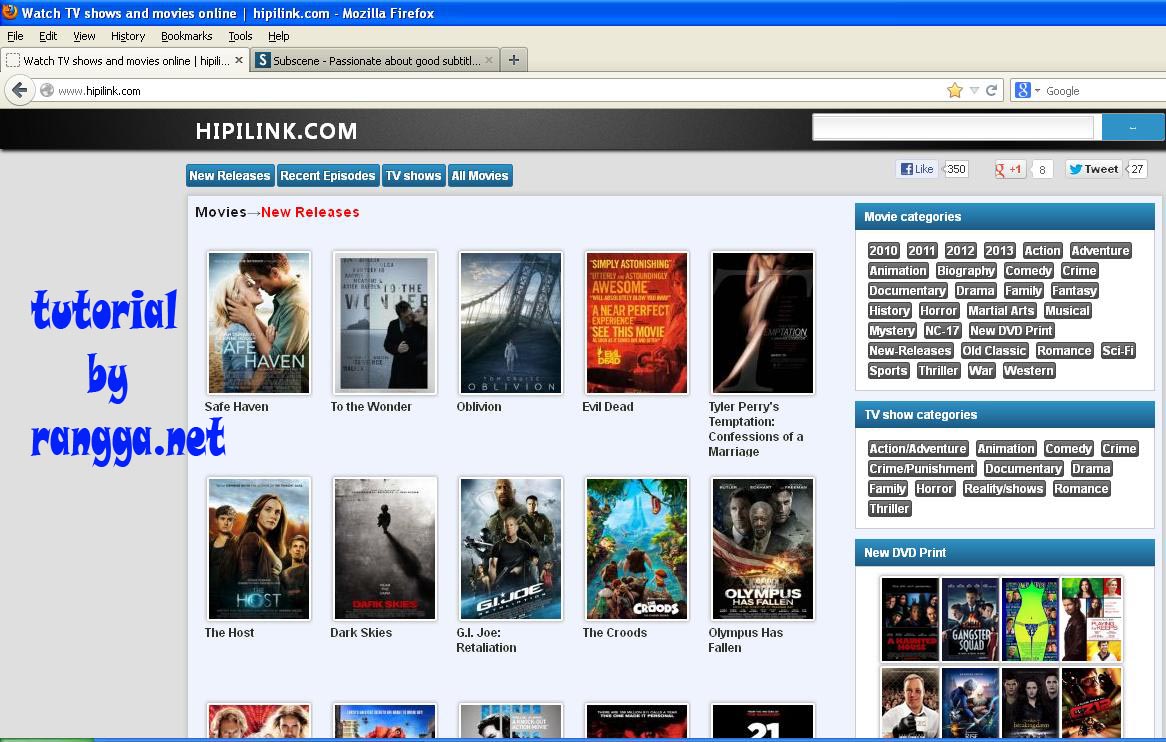Select the New DVD Print category tag

tap(1011, 331)
